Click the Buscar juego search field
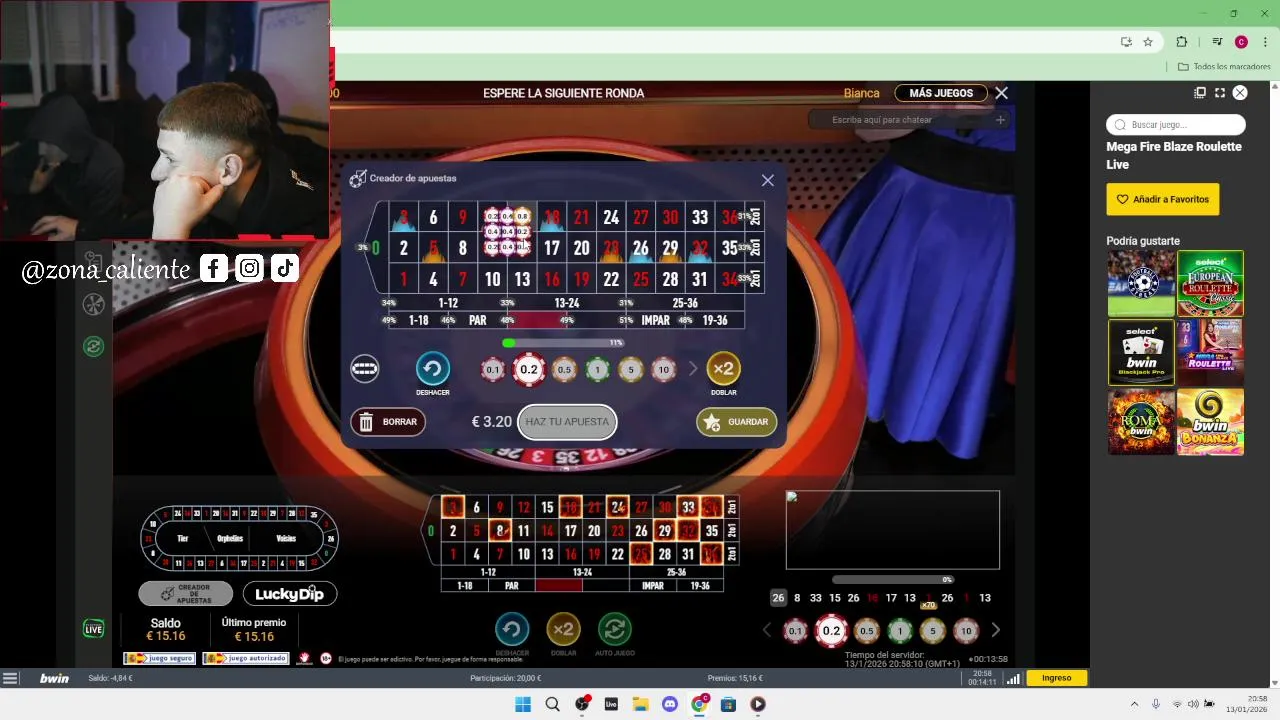This screenshot has height=720, width=1280. (x=1176, y=125)
